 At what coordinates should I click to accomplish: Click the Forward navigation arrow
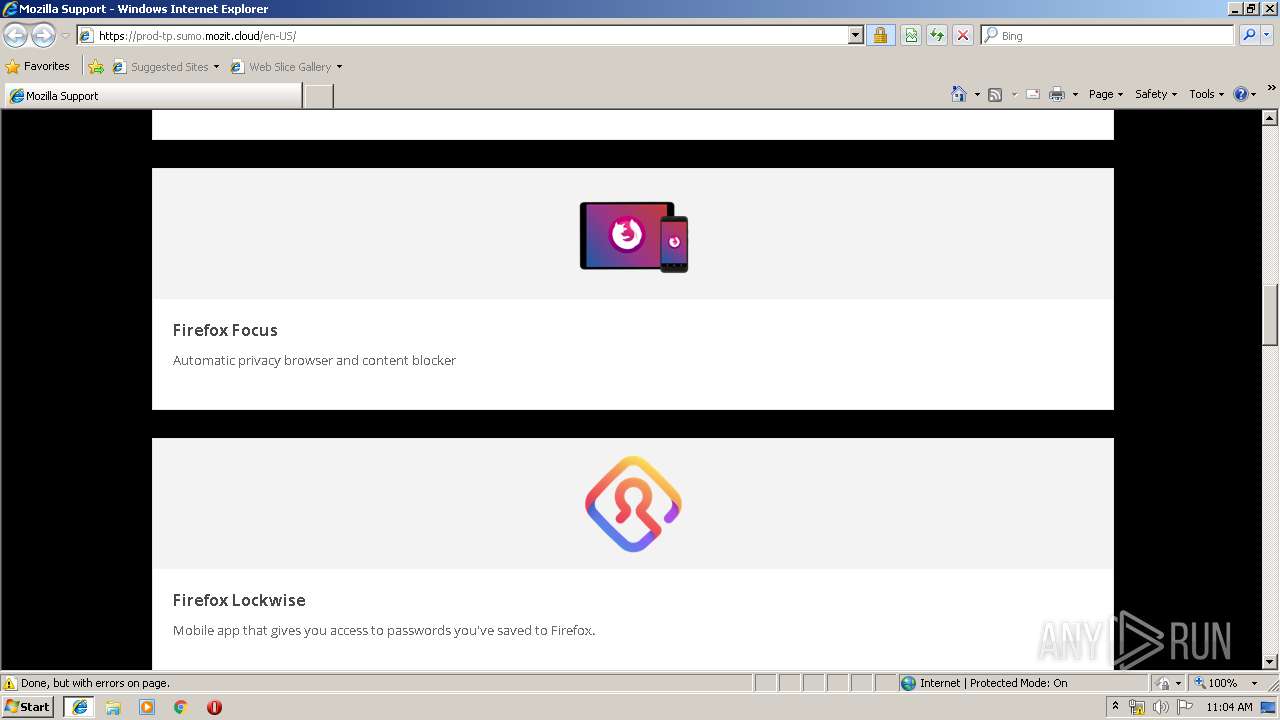43,36
